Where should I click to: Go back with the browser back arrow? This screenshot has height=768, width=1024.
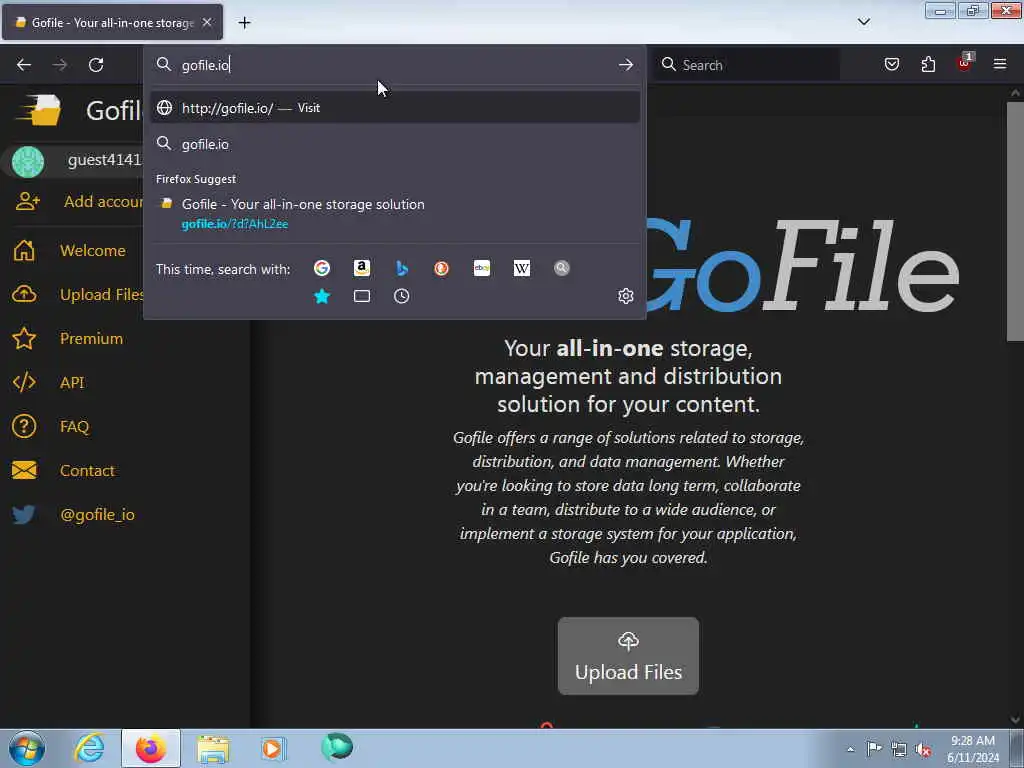[x=24, y=65]
